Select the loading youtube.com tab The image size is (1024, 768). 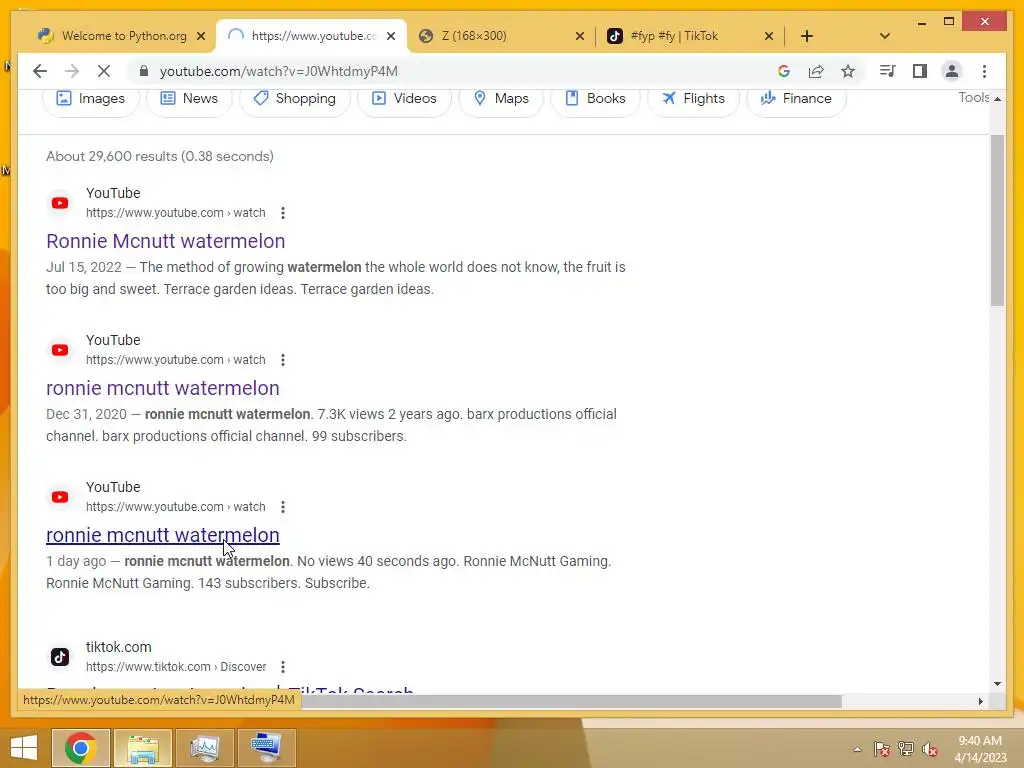[x=312, y=36]
